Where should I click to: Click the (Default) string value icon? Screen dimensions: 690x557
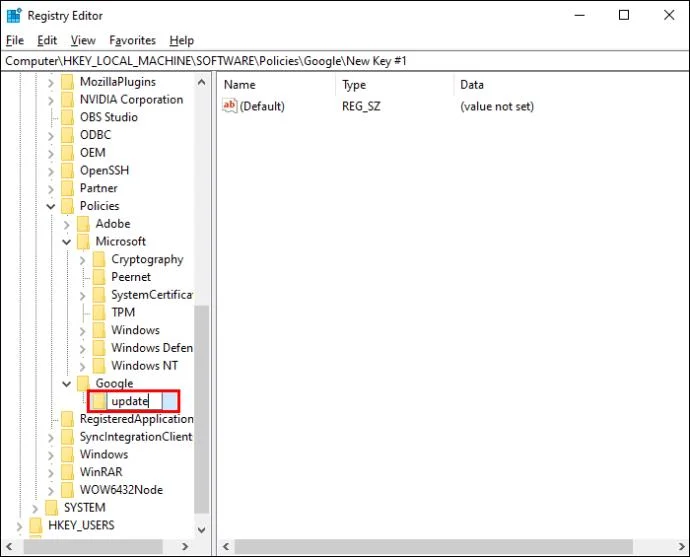230,106
